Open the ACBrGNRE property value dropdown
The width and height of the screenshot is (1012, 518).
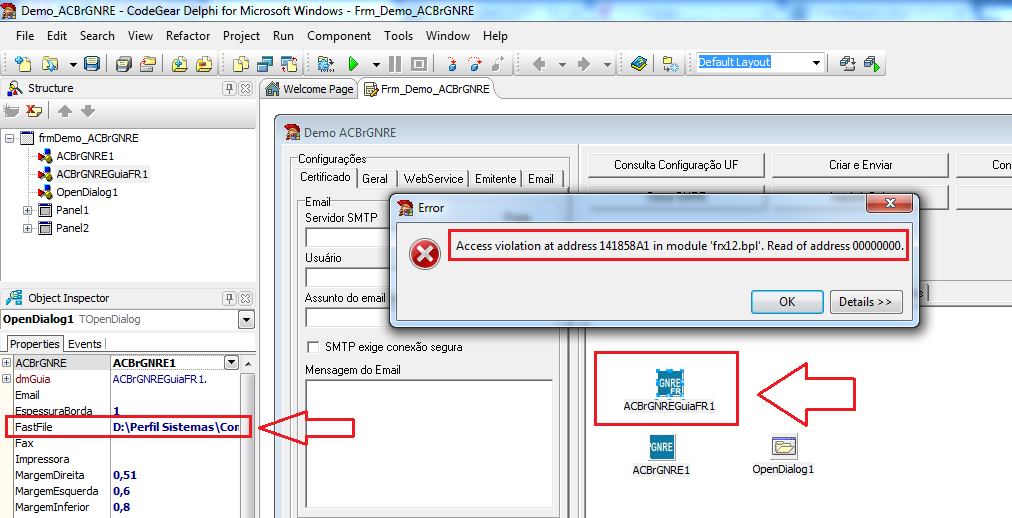[x=232, y=363]
